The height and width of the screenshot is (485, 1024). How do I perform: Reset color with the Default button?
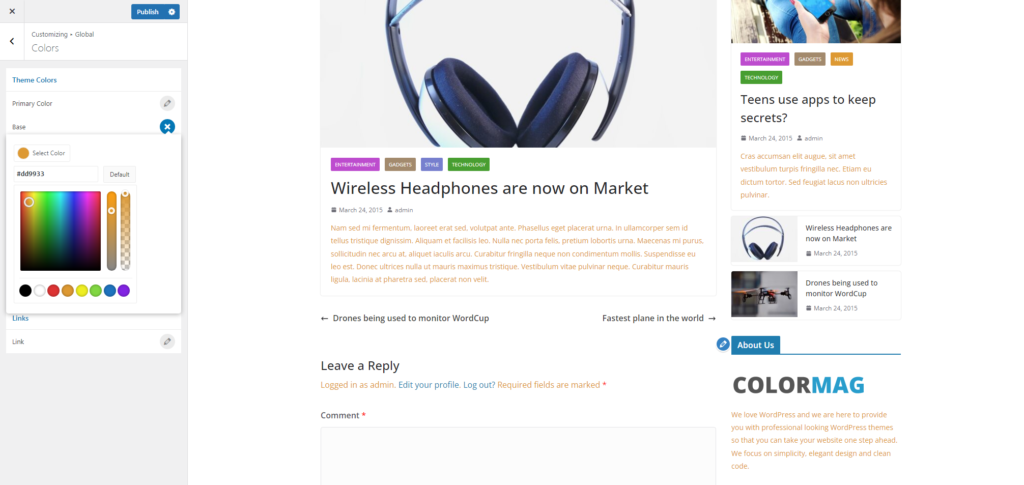[x=120, y=174]
